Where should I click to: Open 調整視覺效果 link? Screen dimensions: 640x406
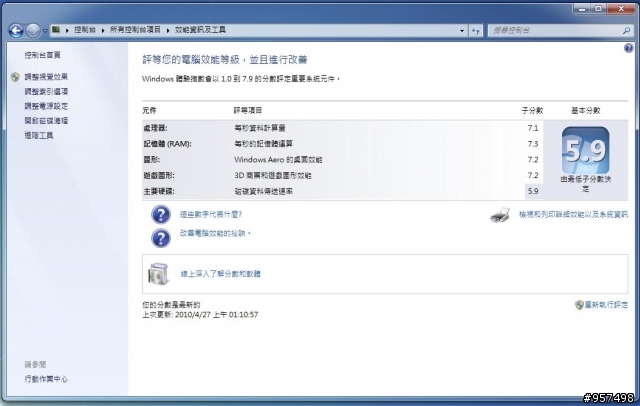pyautogui.click(x=46, y=77)
